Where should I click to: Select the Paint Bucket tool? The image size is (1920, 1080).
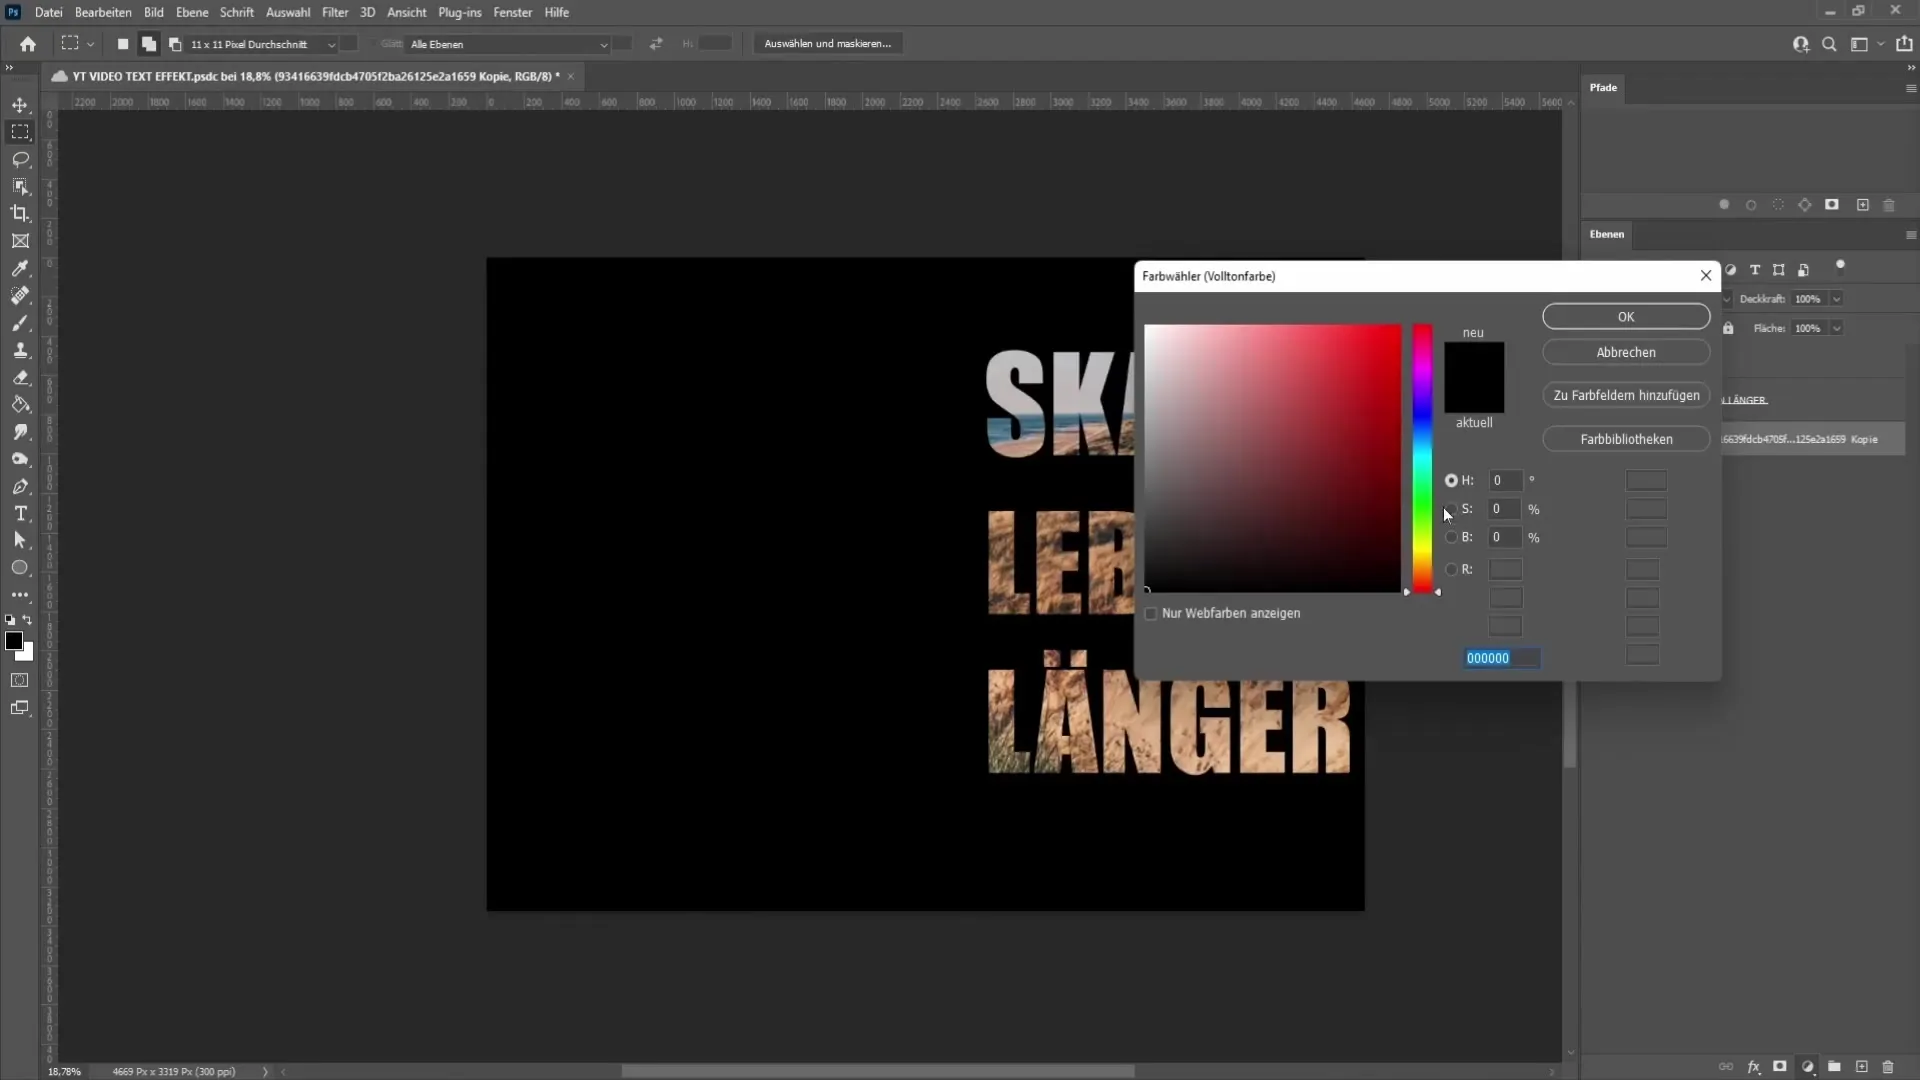pyautogui.click(x=20, y=405)
